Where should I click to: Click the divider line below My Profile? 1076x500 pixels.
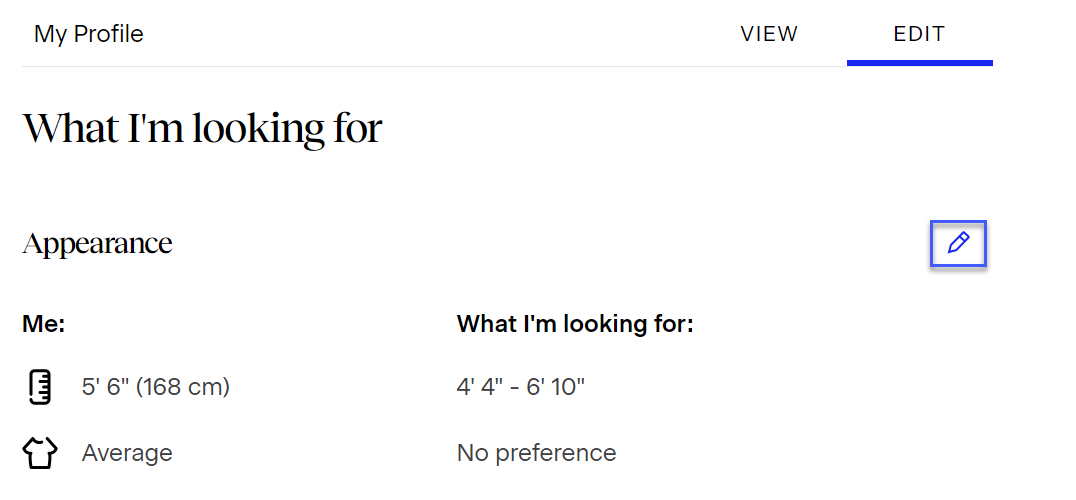coord(400,66)
